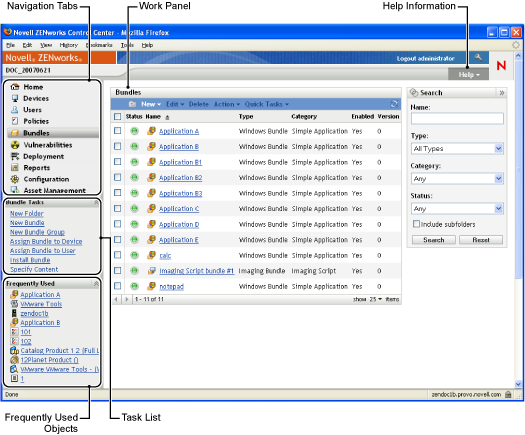The image size is (525, 435).
Task: Collapse the Bundle Tasks panel
Action: (96, 202)
